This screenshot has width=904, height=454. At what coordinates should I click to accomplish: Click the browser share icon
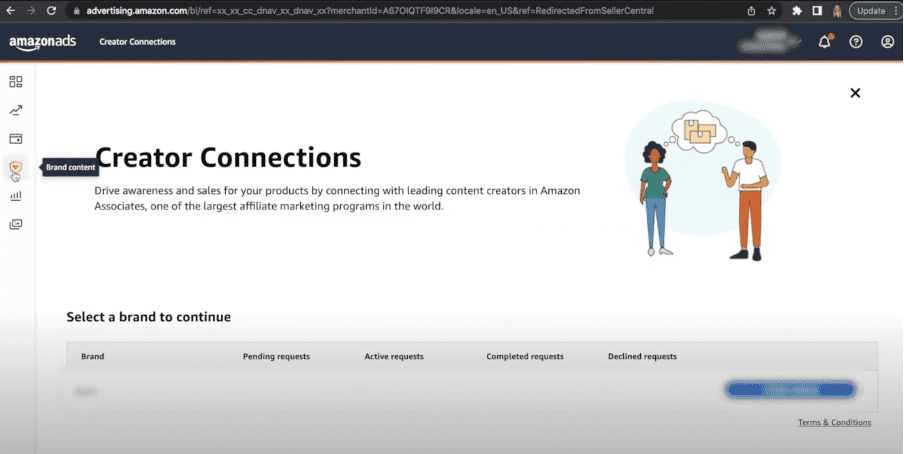click(751, 10)
